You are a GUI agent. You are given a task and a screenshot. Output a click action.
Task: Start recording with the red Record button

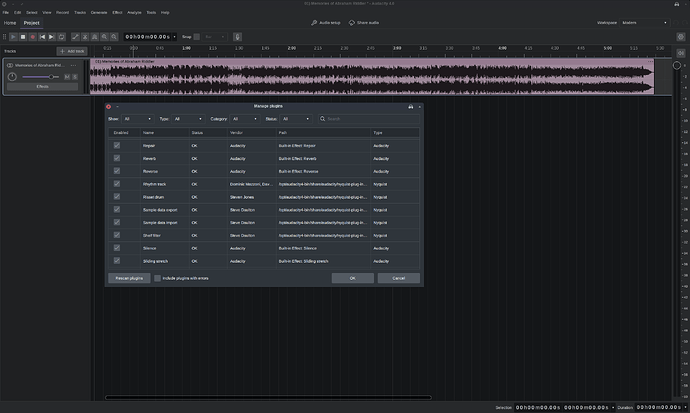coord(33,37)
